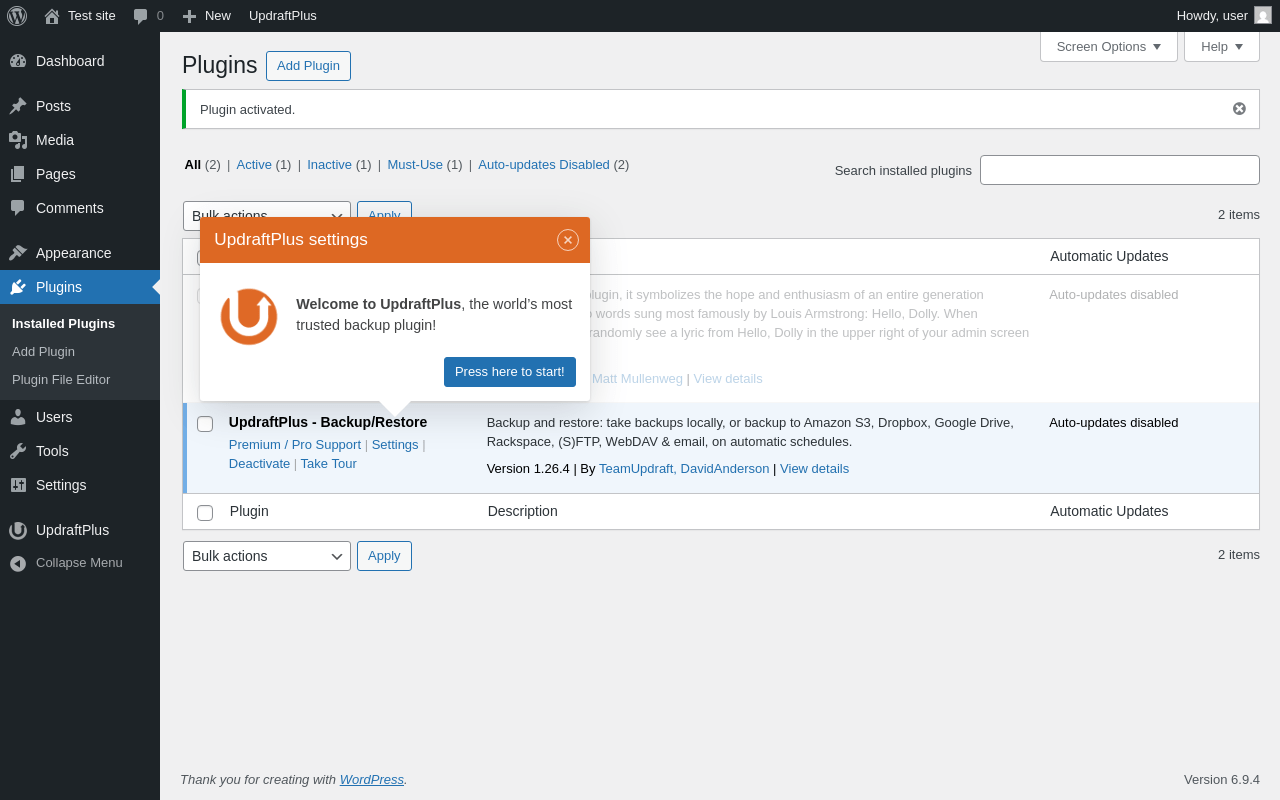Open the Dashboard sidebar icon
This screenshot has width=1280, height=800.
pyautogui.click(x=18, y=61)
